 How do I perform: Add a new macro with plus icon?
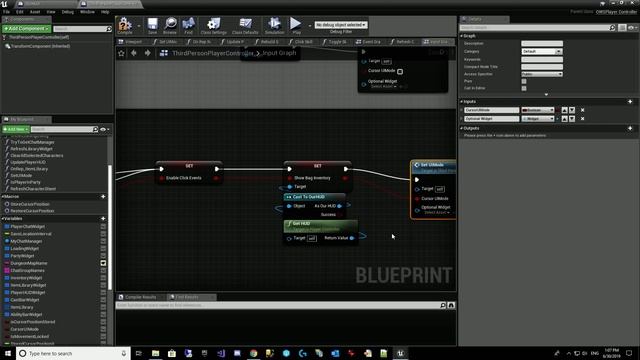[103, 197]
